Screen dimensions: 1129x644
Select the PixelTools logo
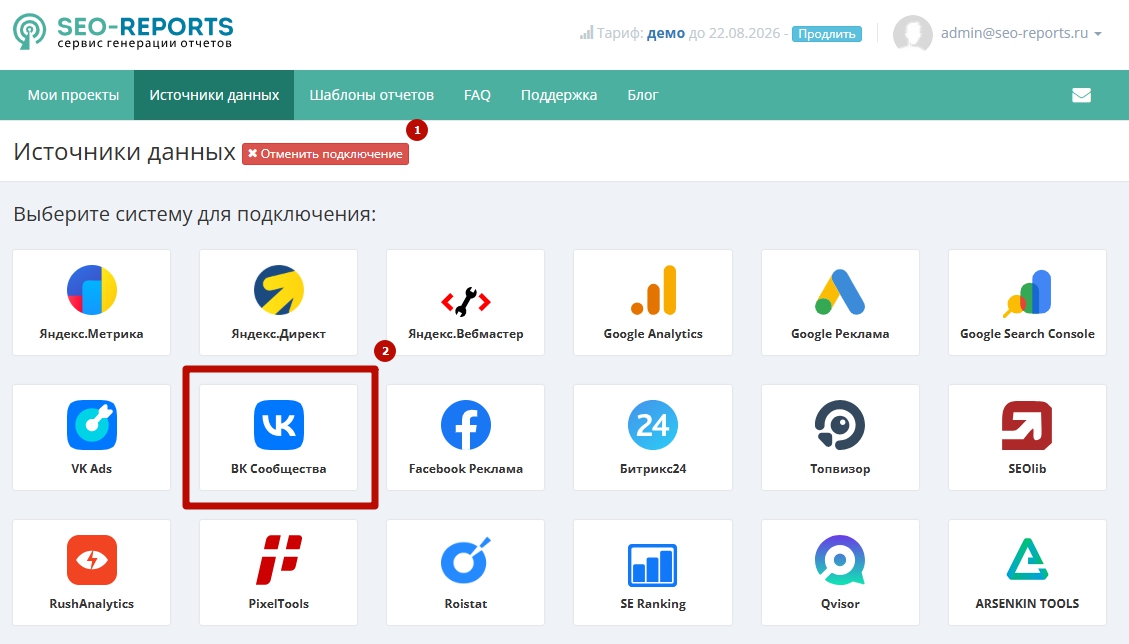pyautogui.click(x=279, y=560)
